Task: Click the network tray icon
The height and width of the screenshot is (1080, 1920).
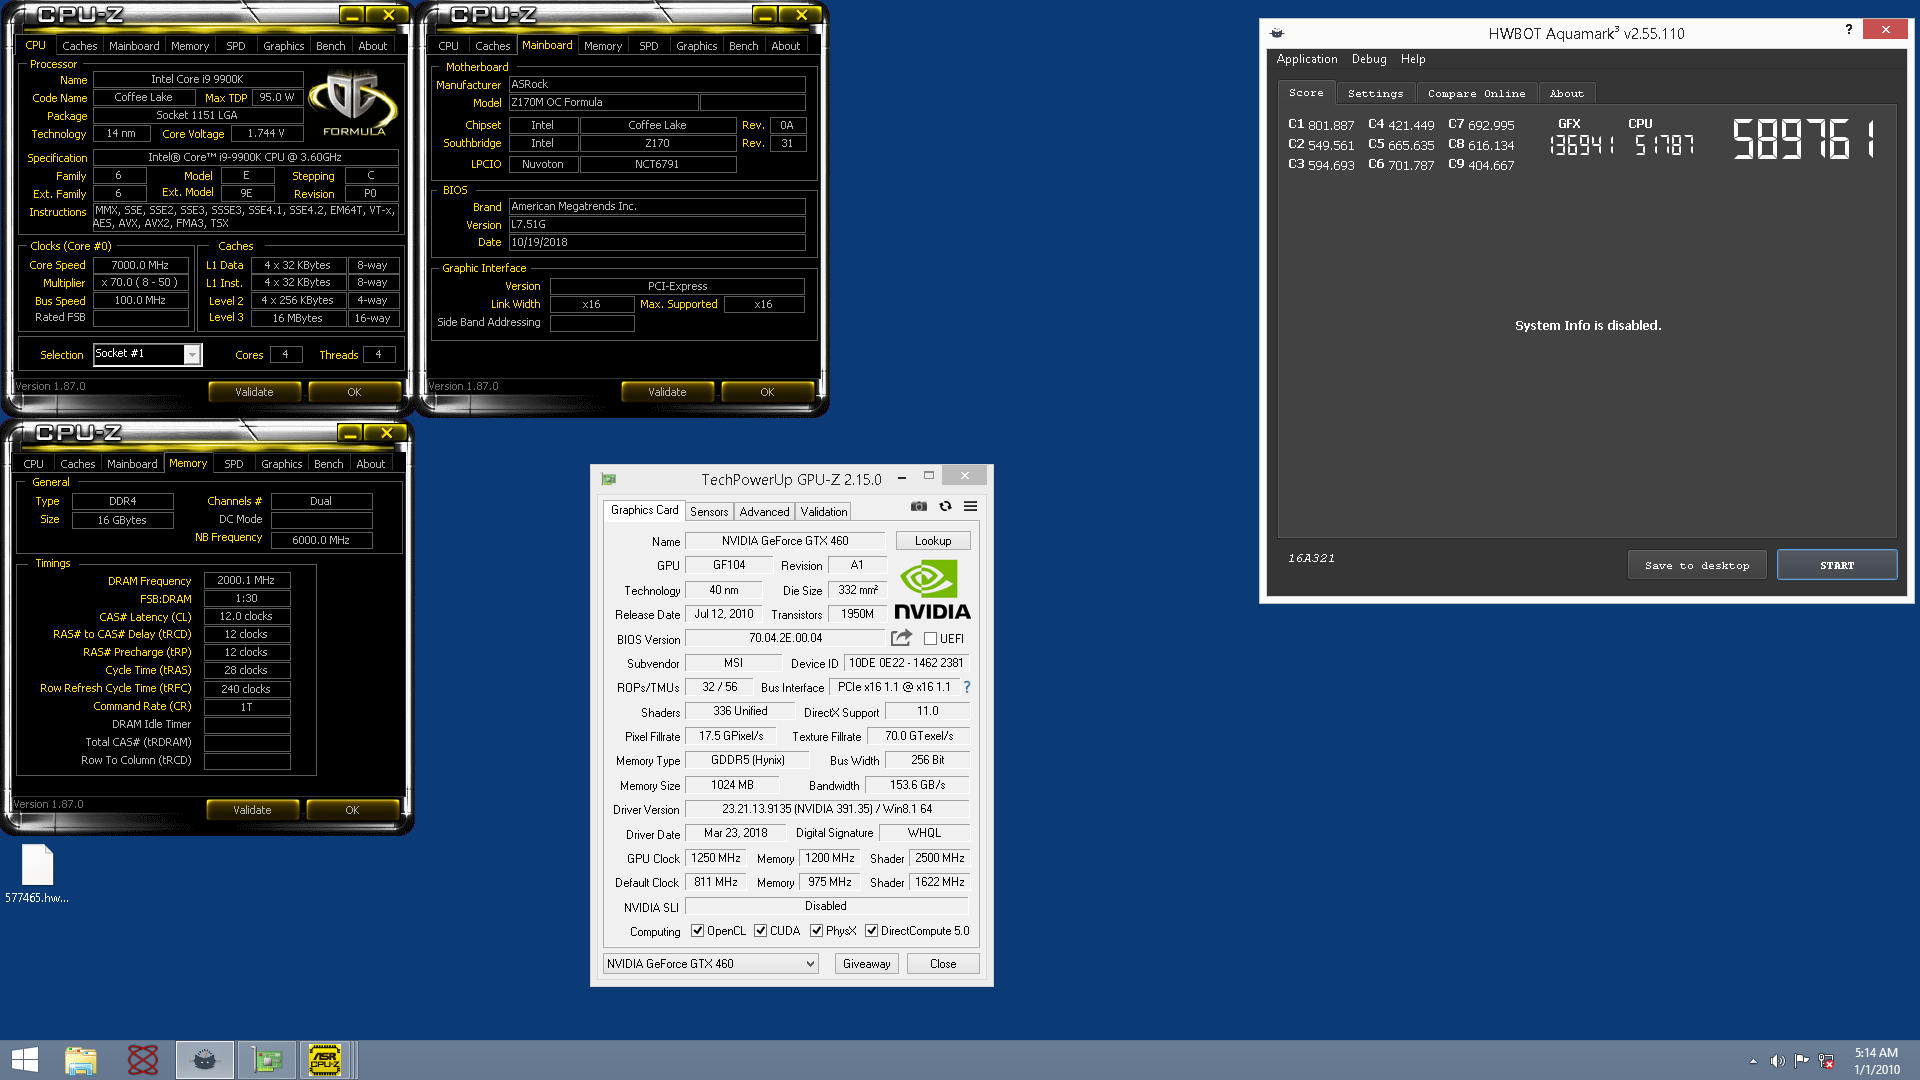Action: tap(1826, 1061)
